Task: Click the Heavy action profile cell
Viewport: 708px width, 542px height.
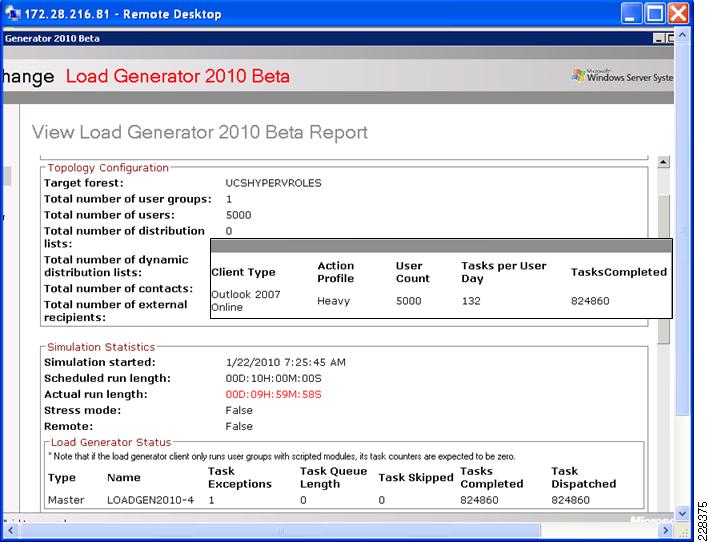Action: [x=333, y=301]
